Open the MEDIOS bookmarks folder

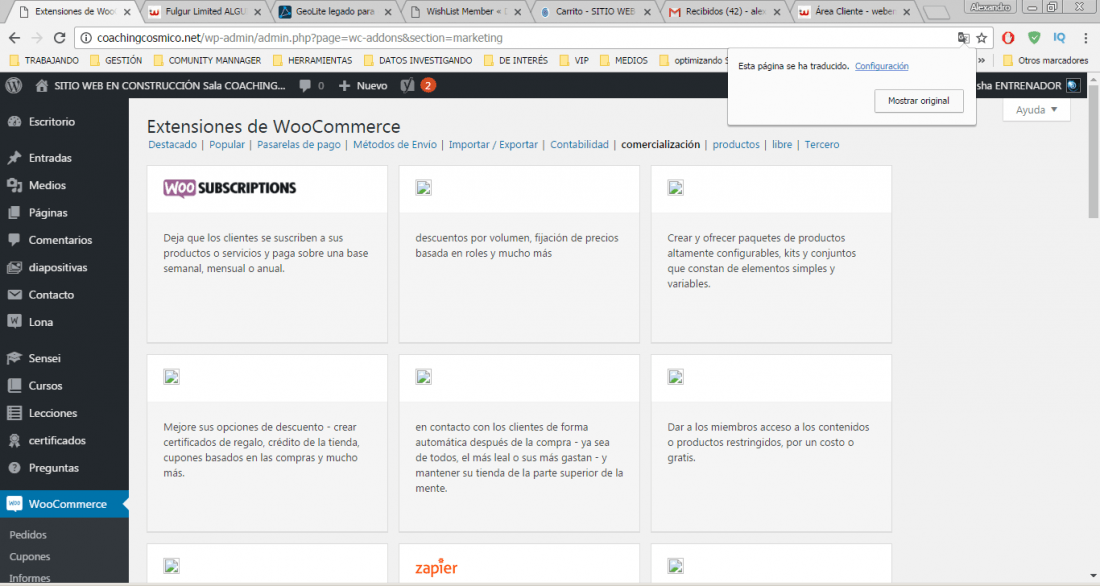tap(624, 60)
